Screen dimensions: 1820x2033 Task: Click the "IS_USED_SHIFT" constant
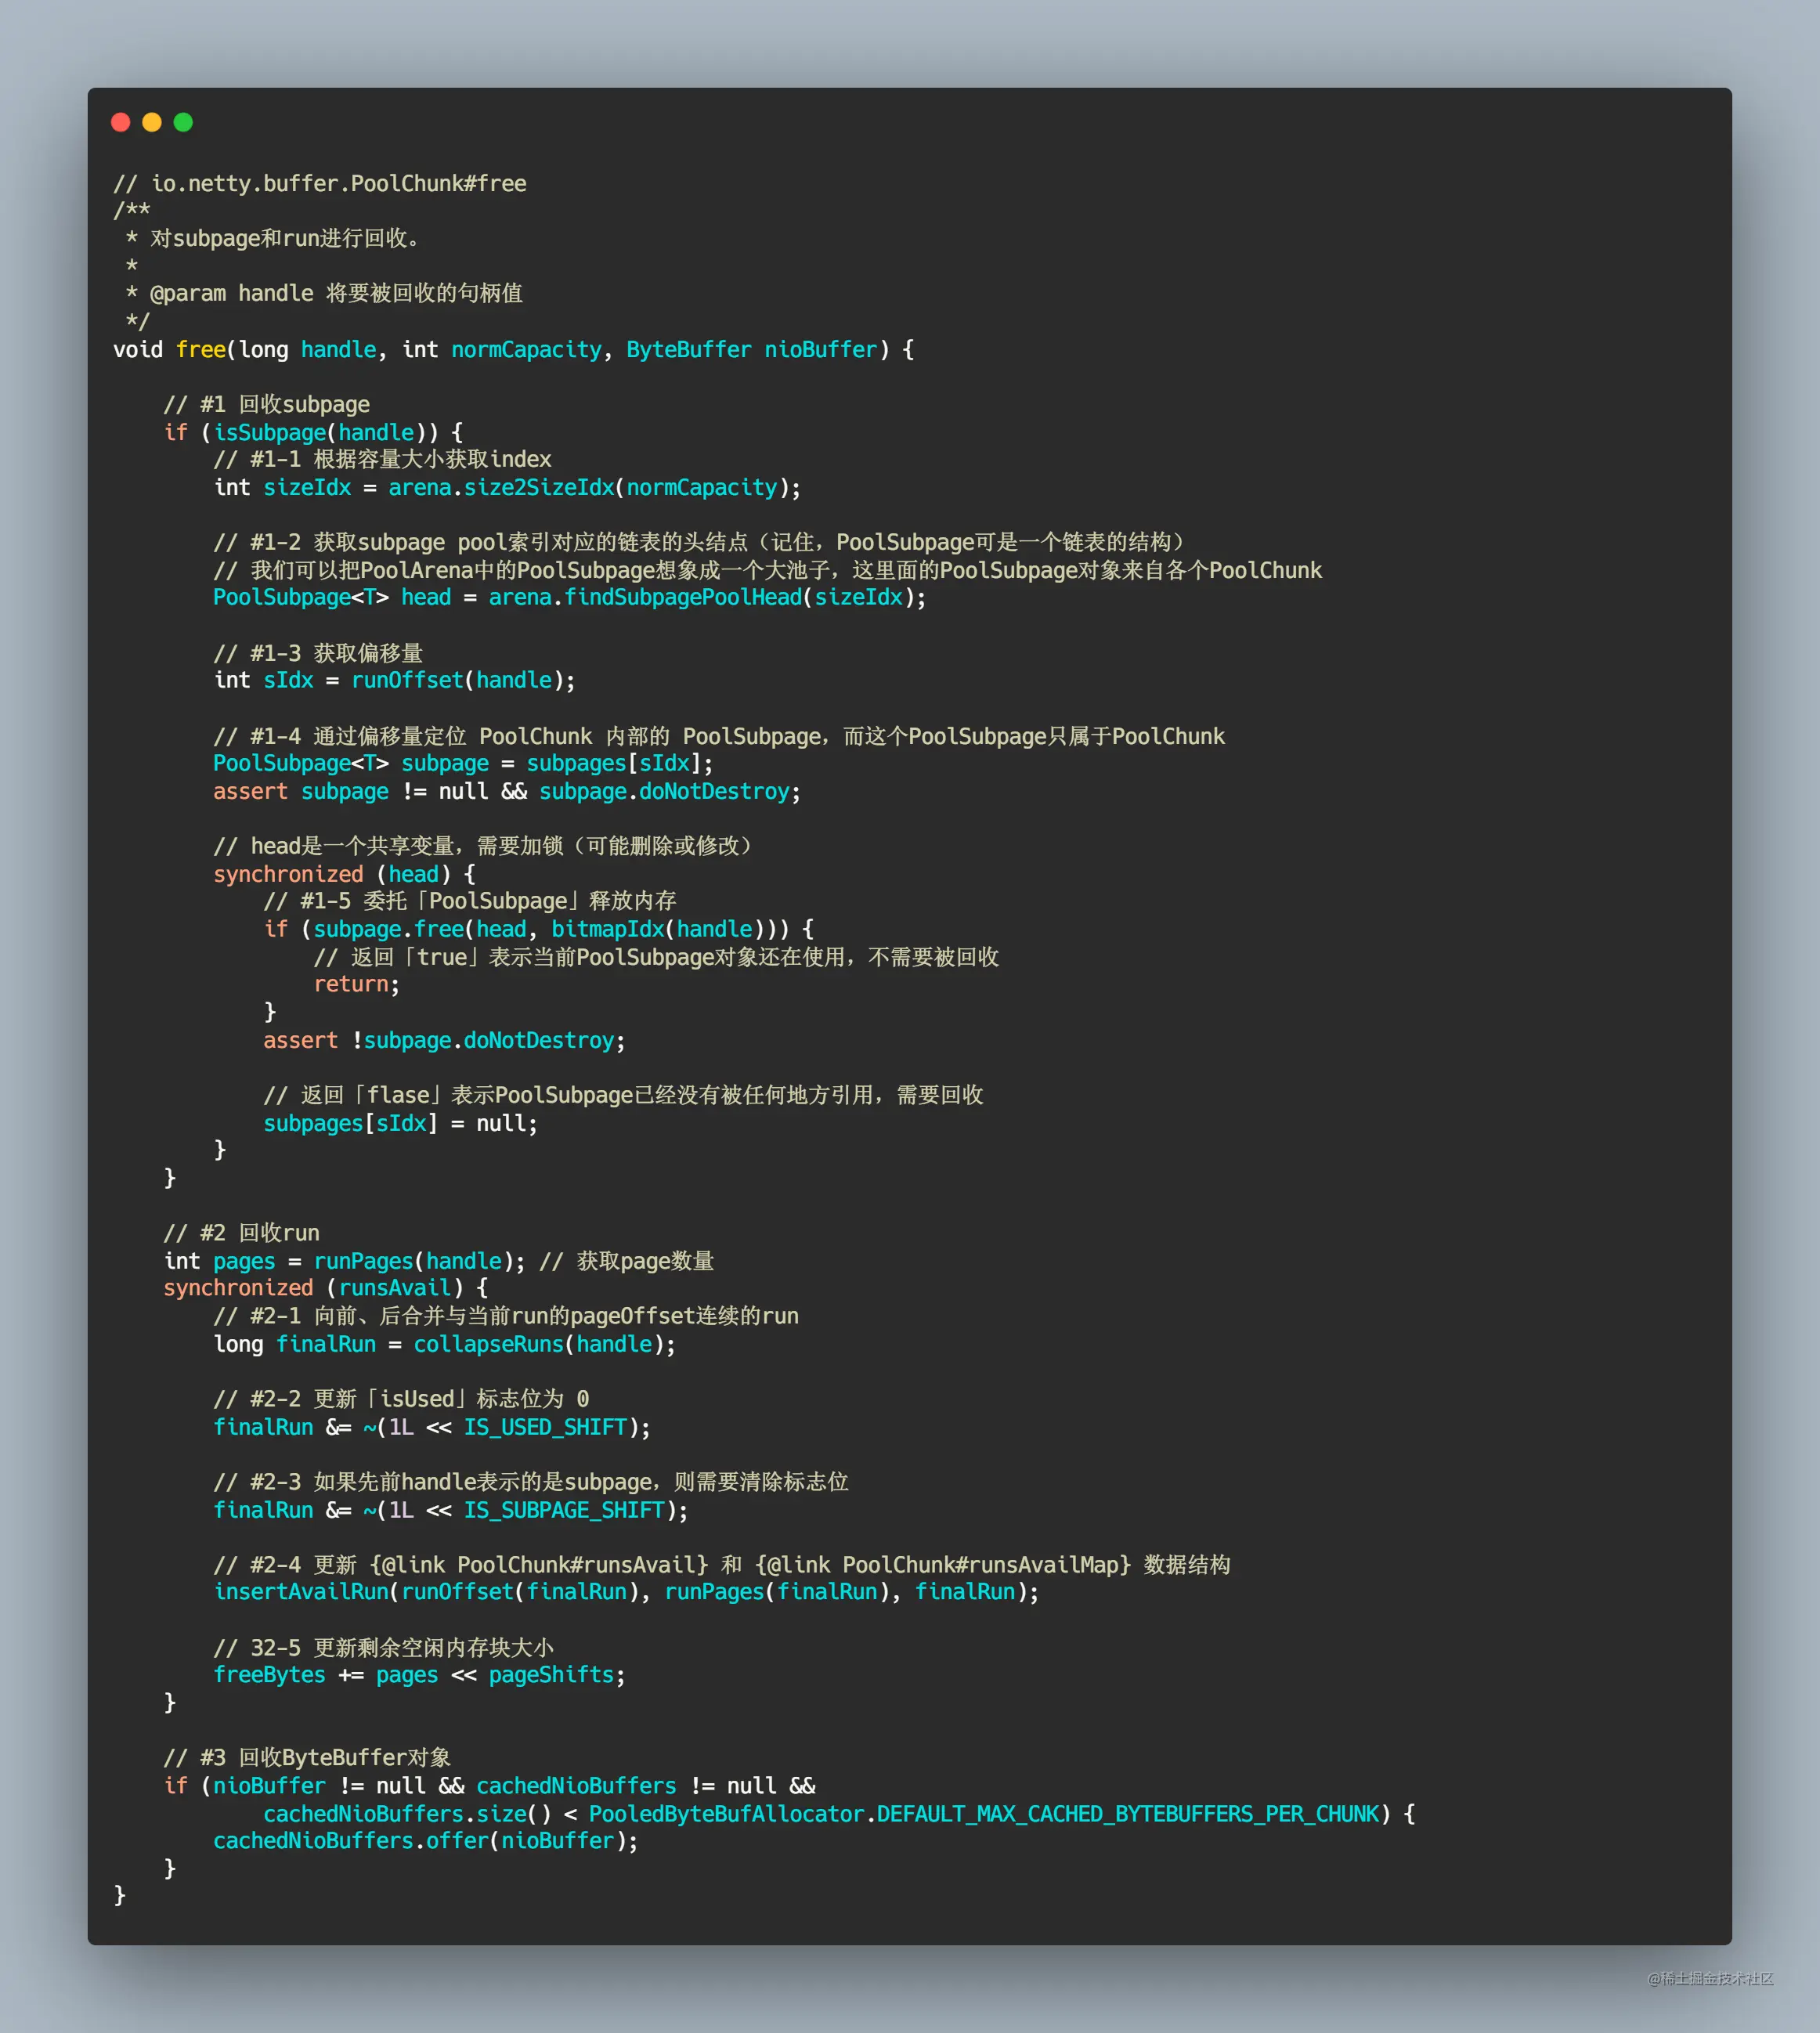pos(545,1428)
